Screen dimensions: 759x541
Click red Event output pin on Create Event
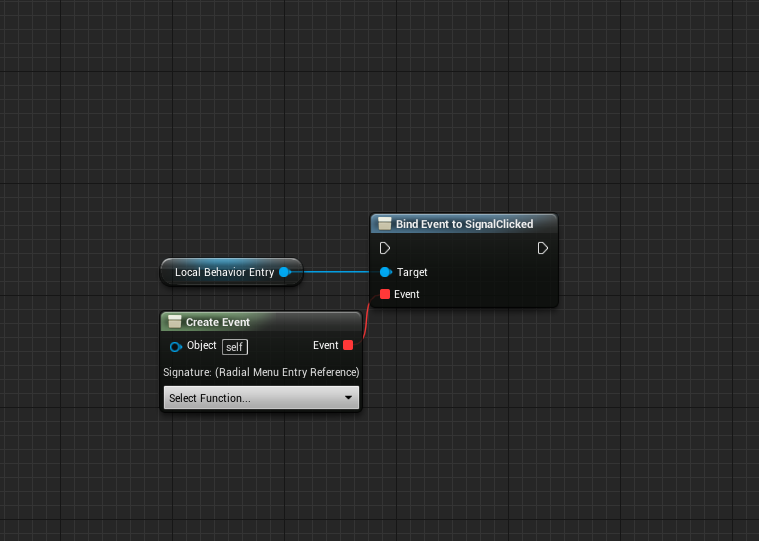[x=348, y=345]
